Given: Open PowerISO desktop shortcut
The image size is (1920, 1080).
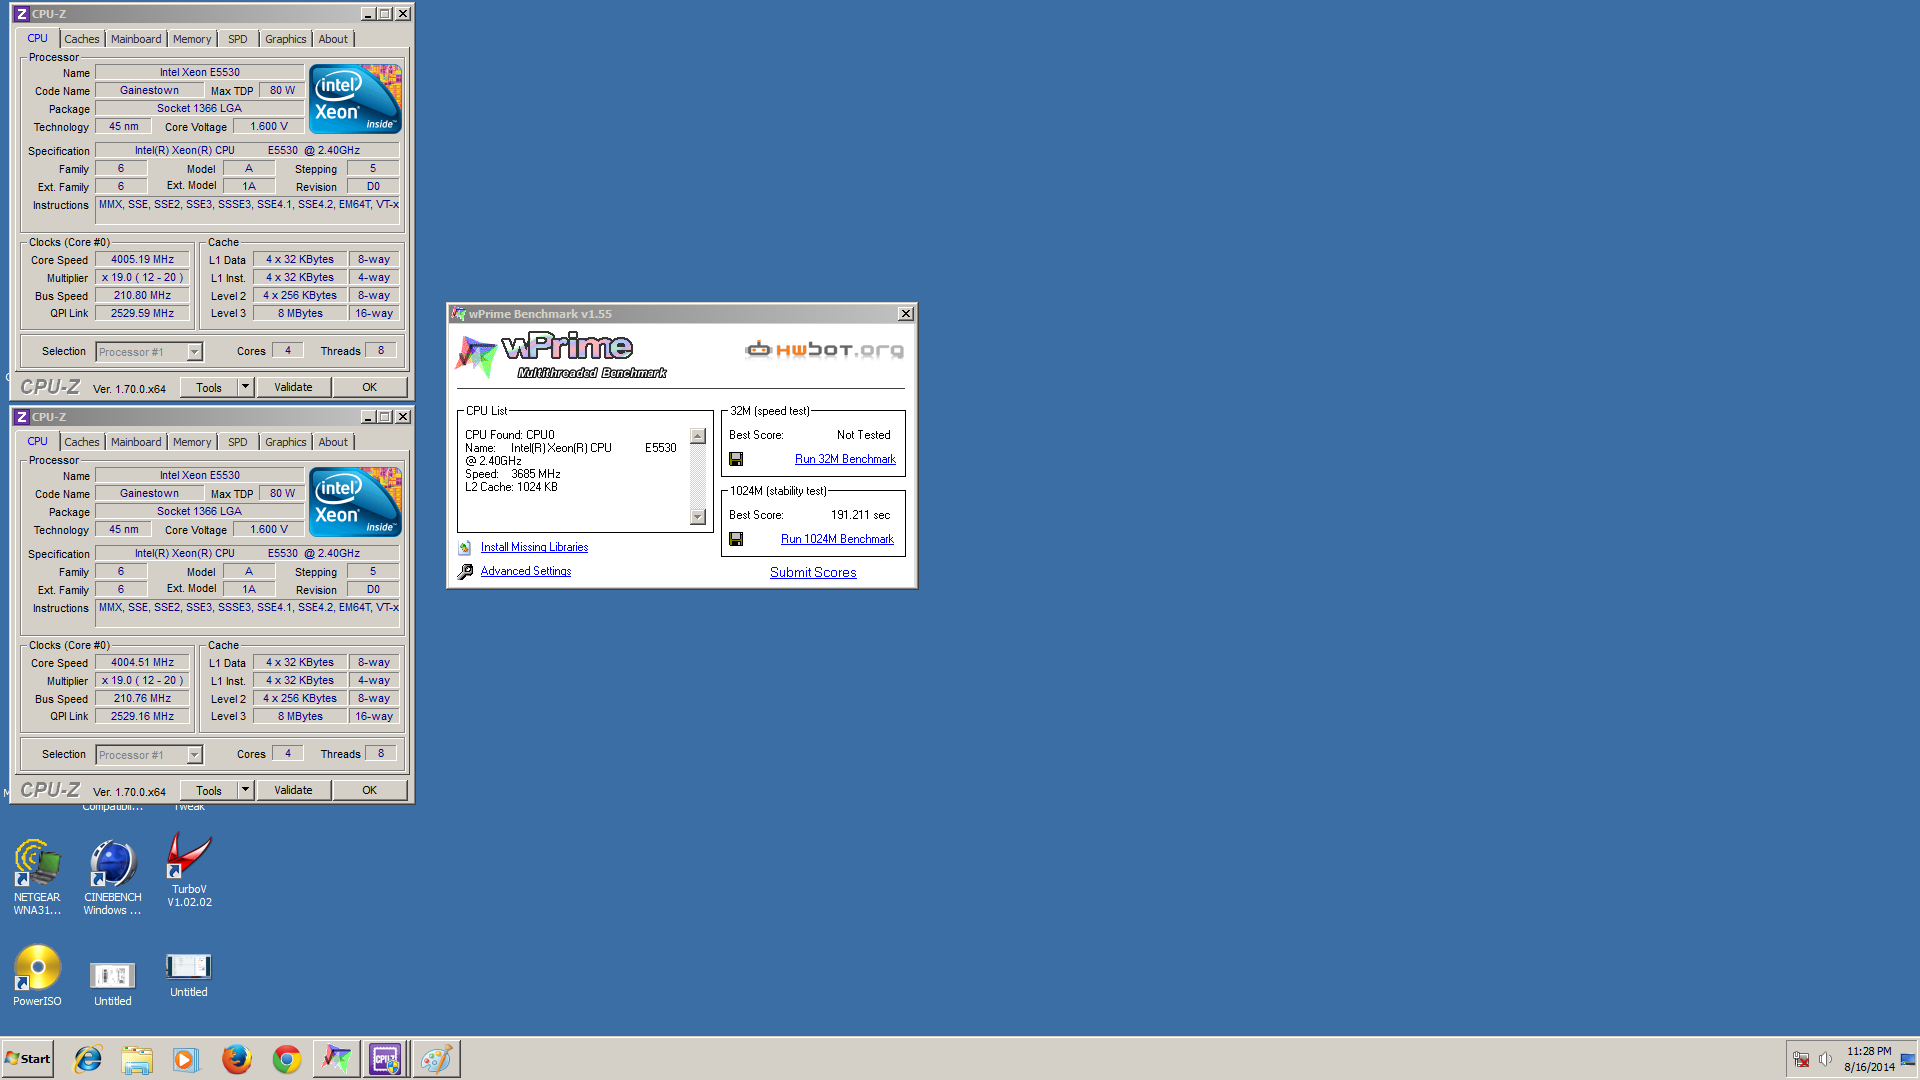Looking at the screenshot, I should (37, 975).
